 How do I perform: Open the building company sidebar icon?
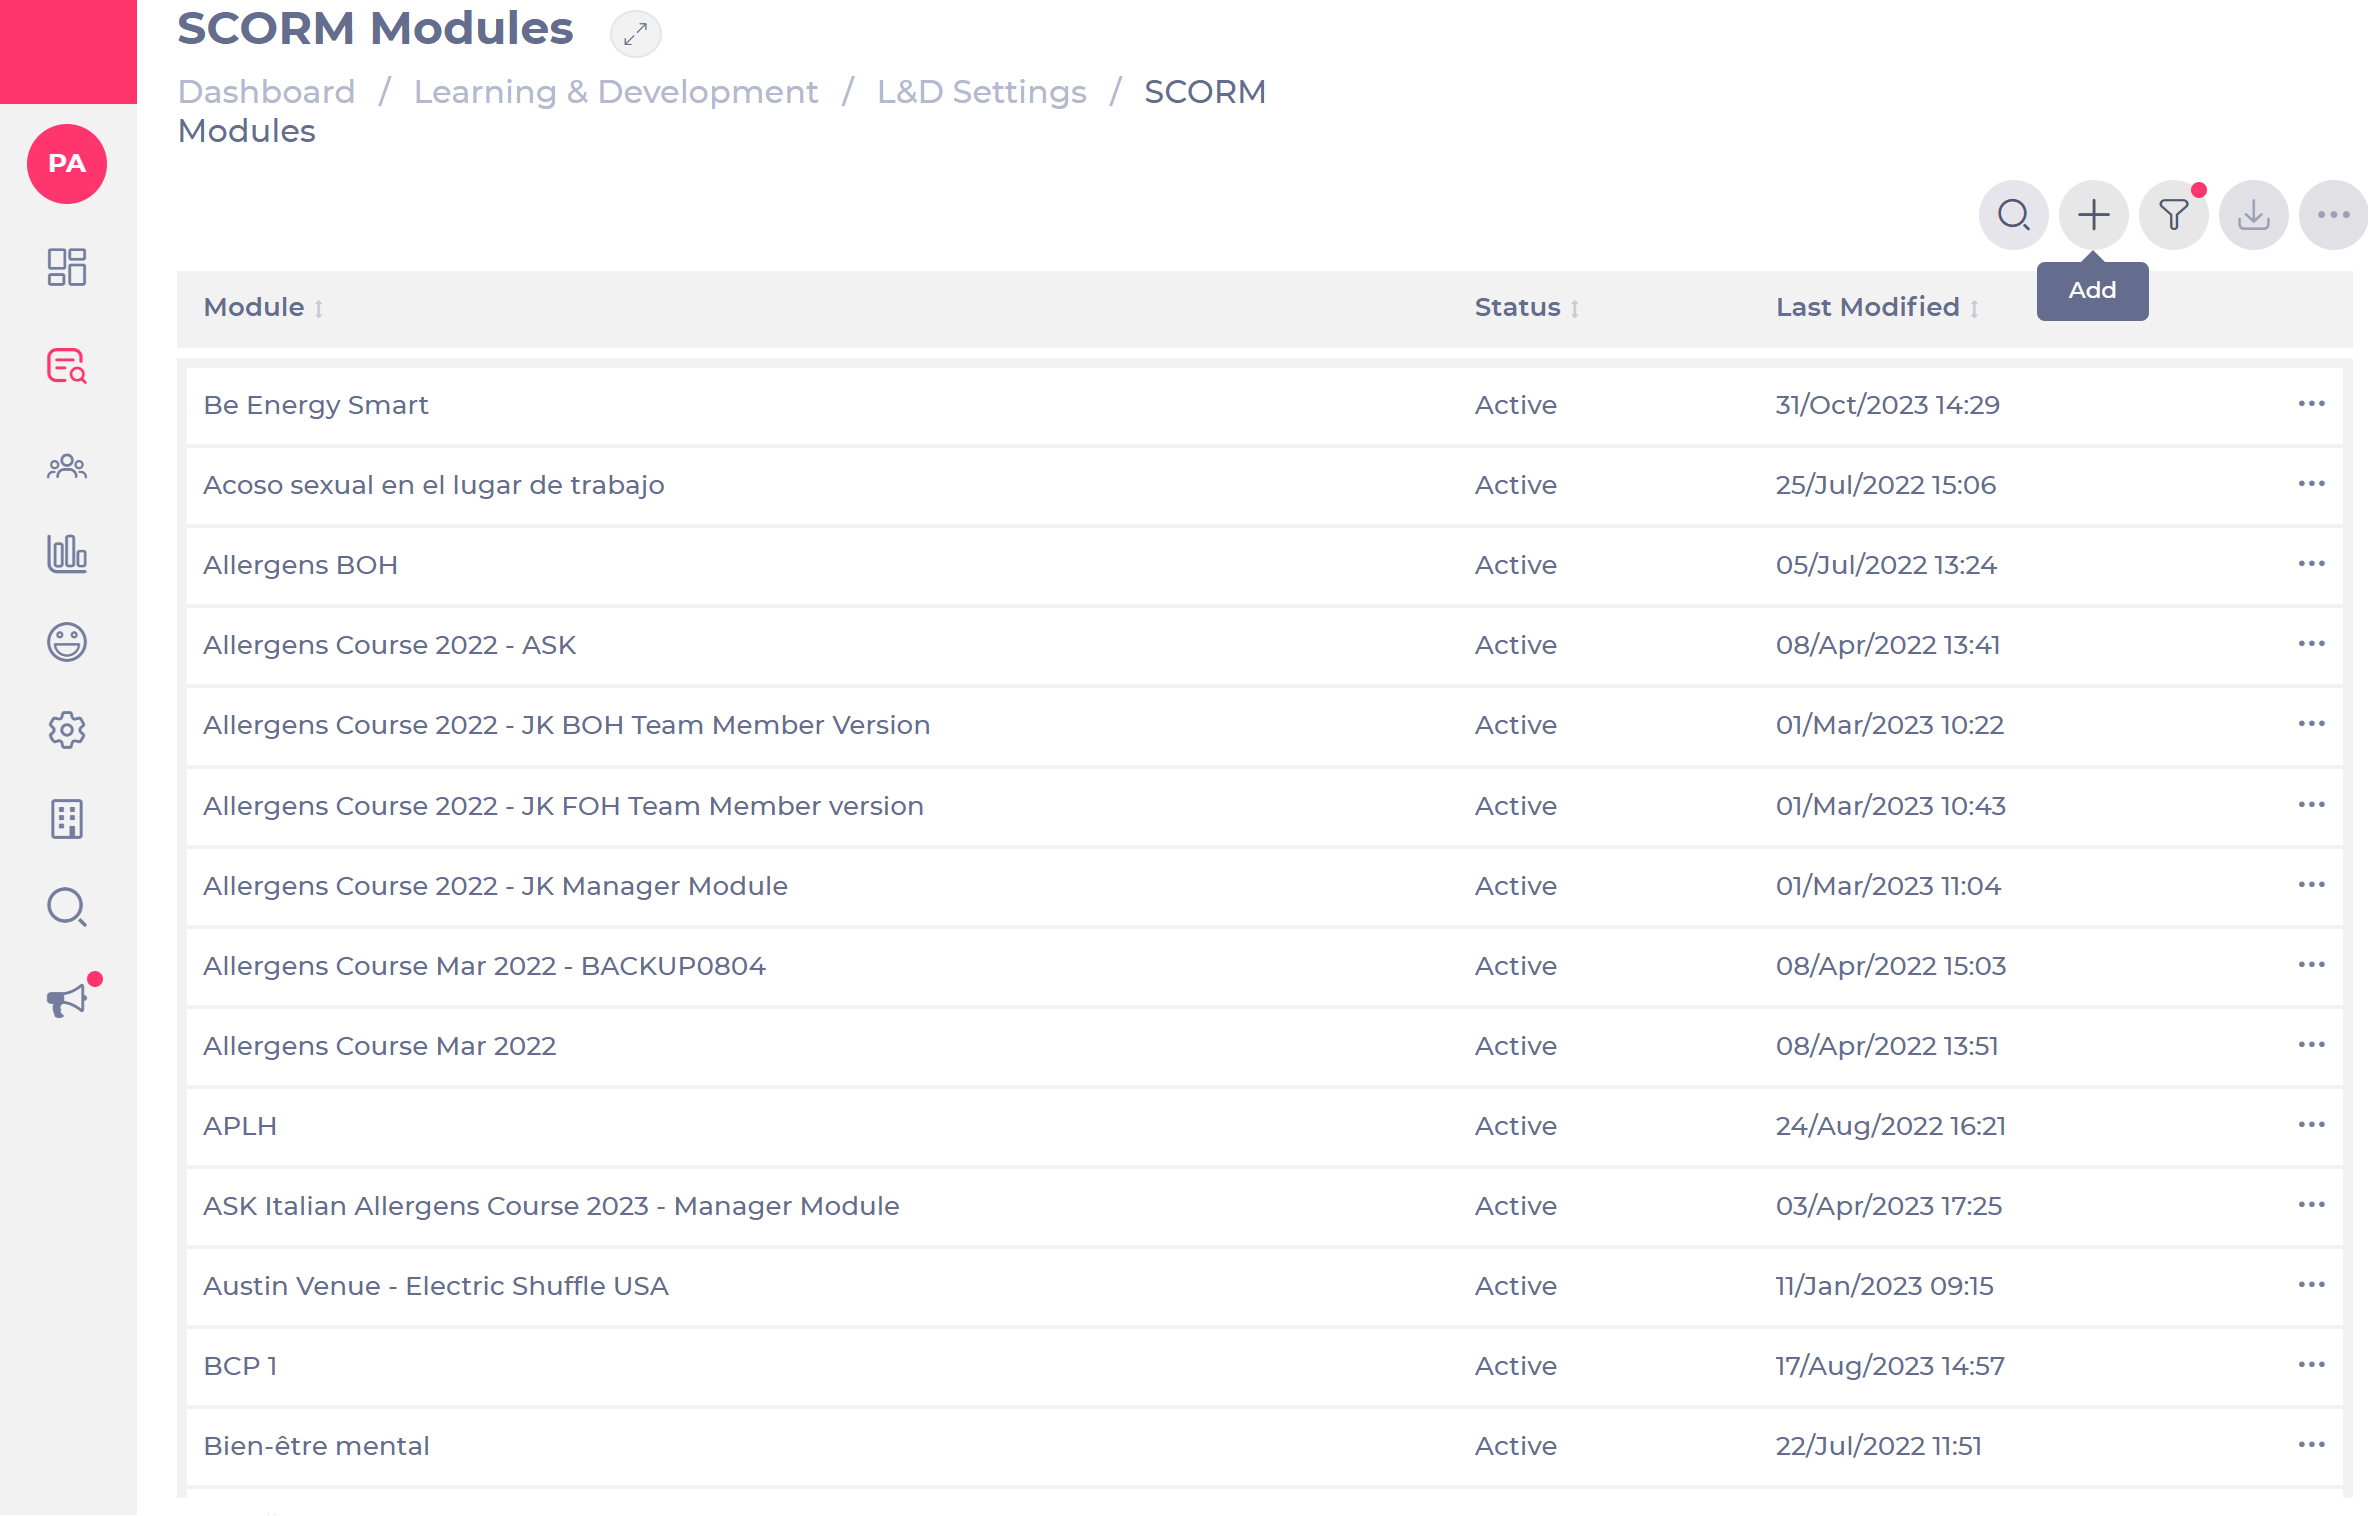[x=67, y=819]
